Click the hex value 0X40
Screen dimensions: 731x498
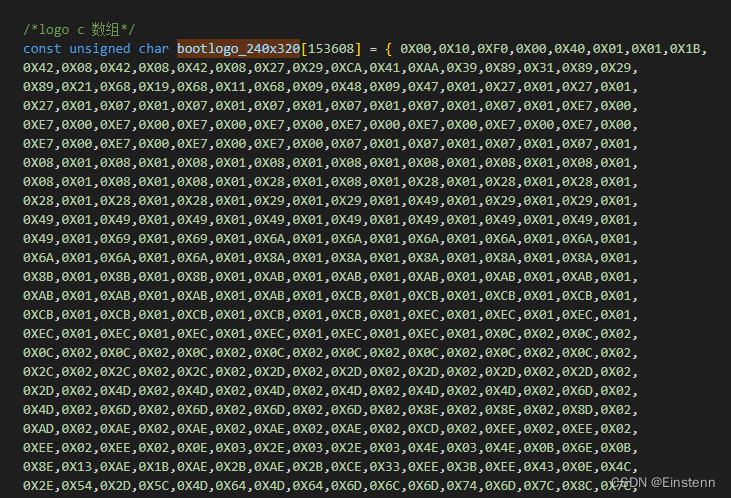[x=569, y=49]
